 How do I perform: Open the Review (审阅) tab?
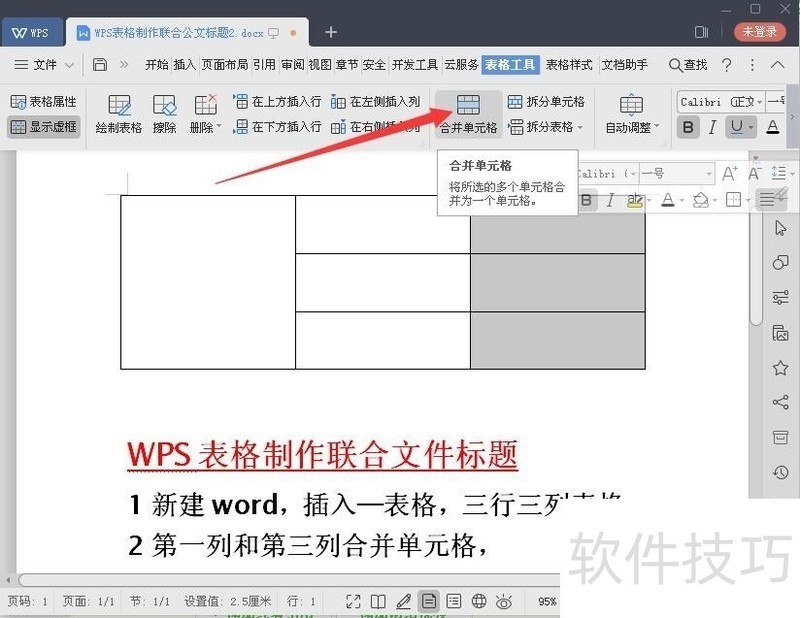293,64
